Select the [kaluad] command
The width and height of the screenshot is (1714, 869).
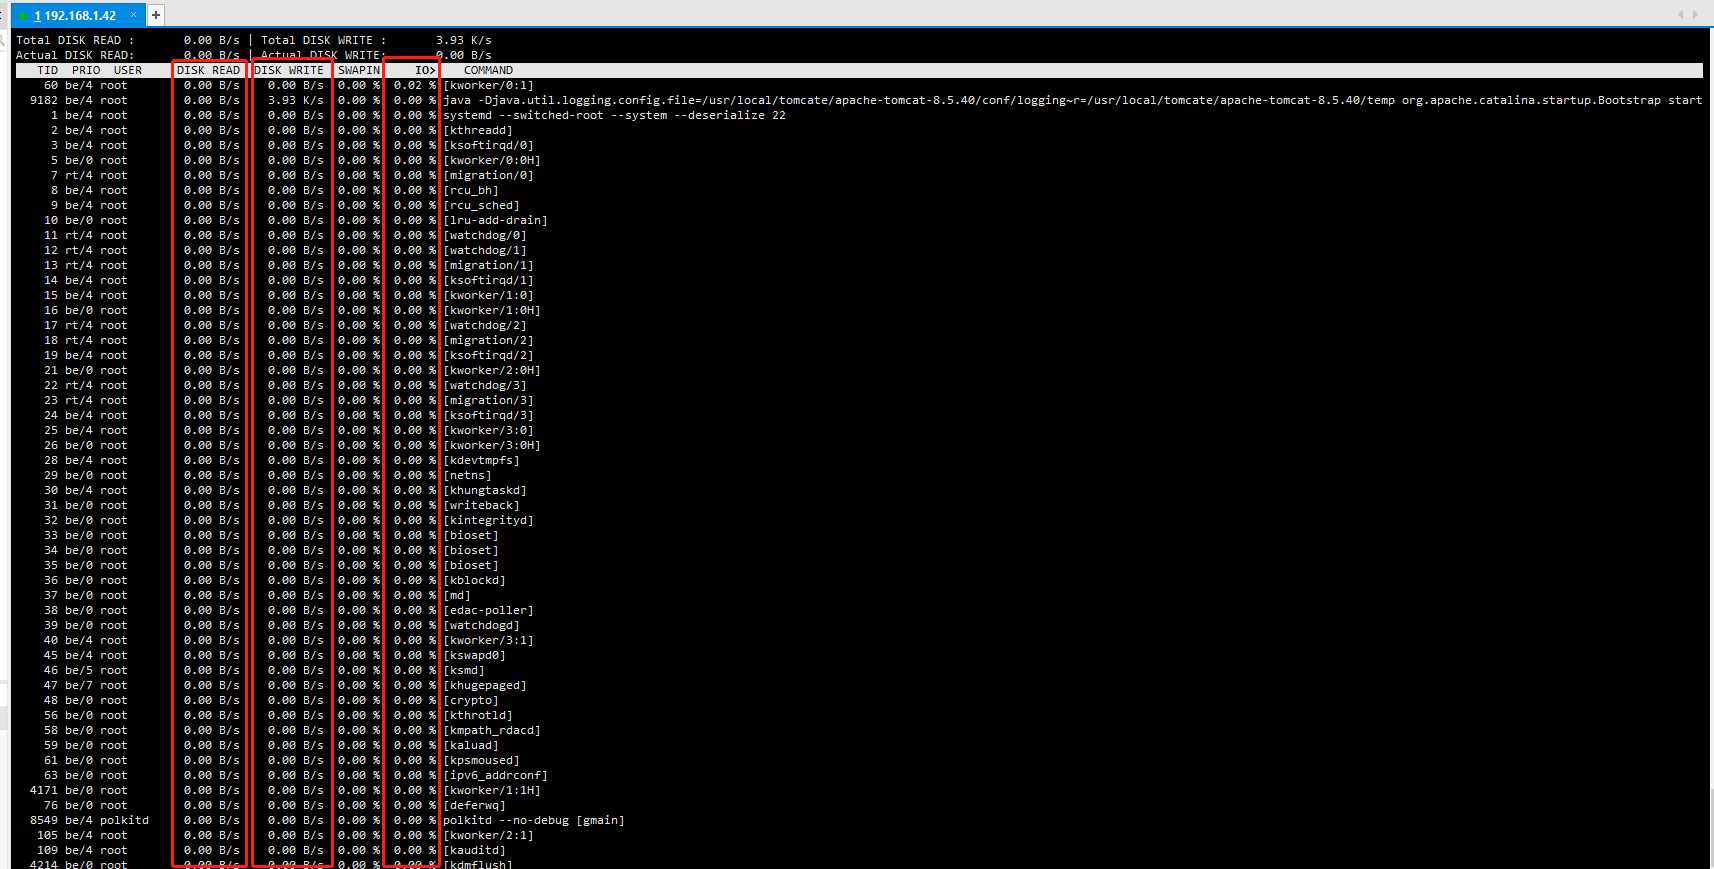click(x=471, y=745)
